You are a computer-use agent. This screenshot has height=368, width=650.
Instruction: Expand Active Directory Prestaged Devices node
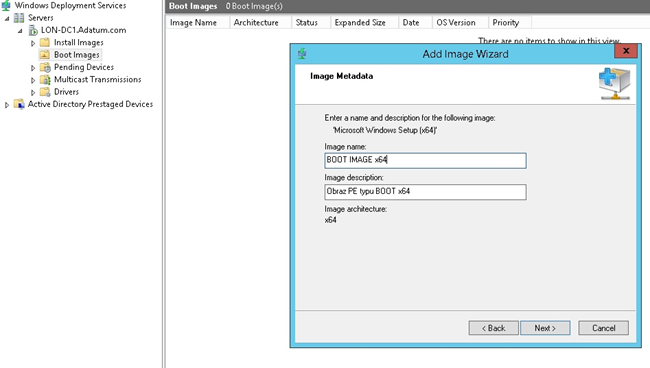7,105
